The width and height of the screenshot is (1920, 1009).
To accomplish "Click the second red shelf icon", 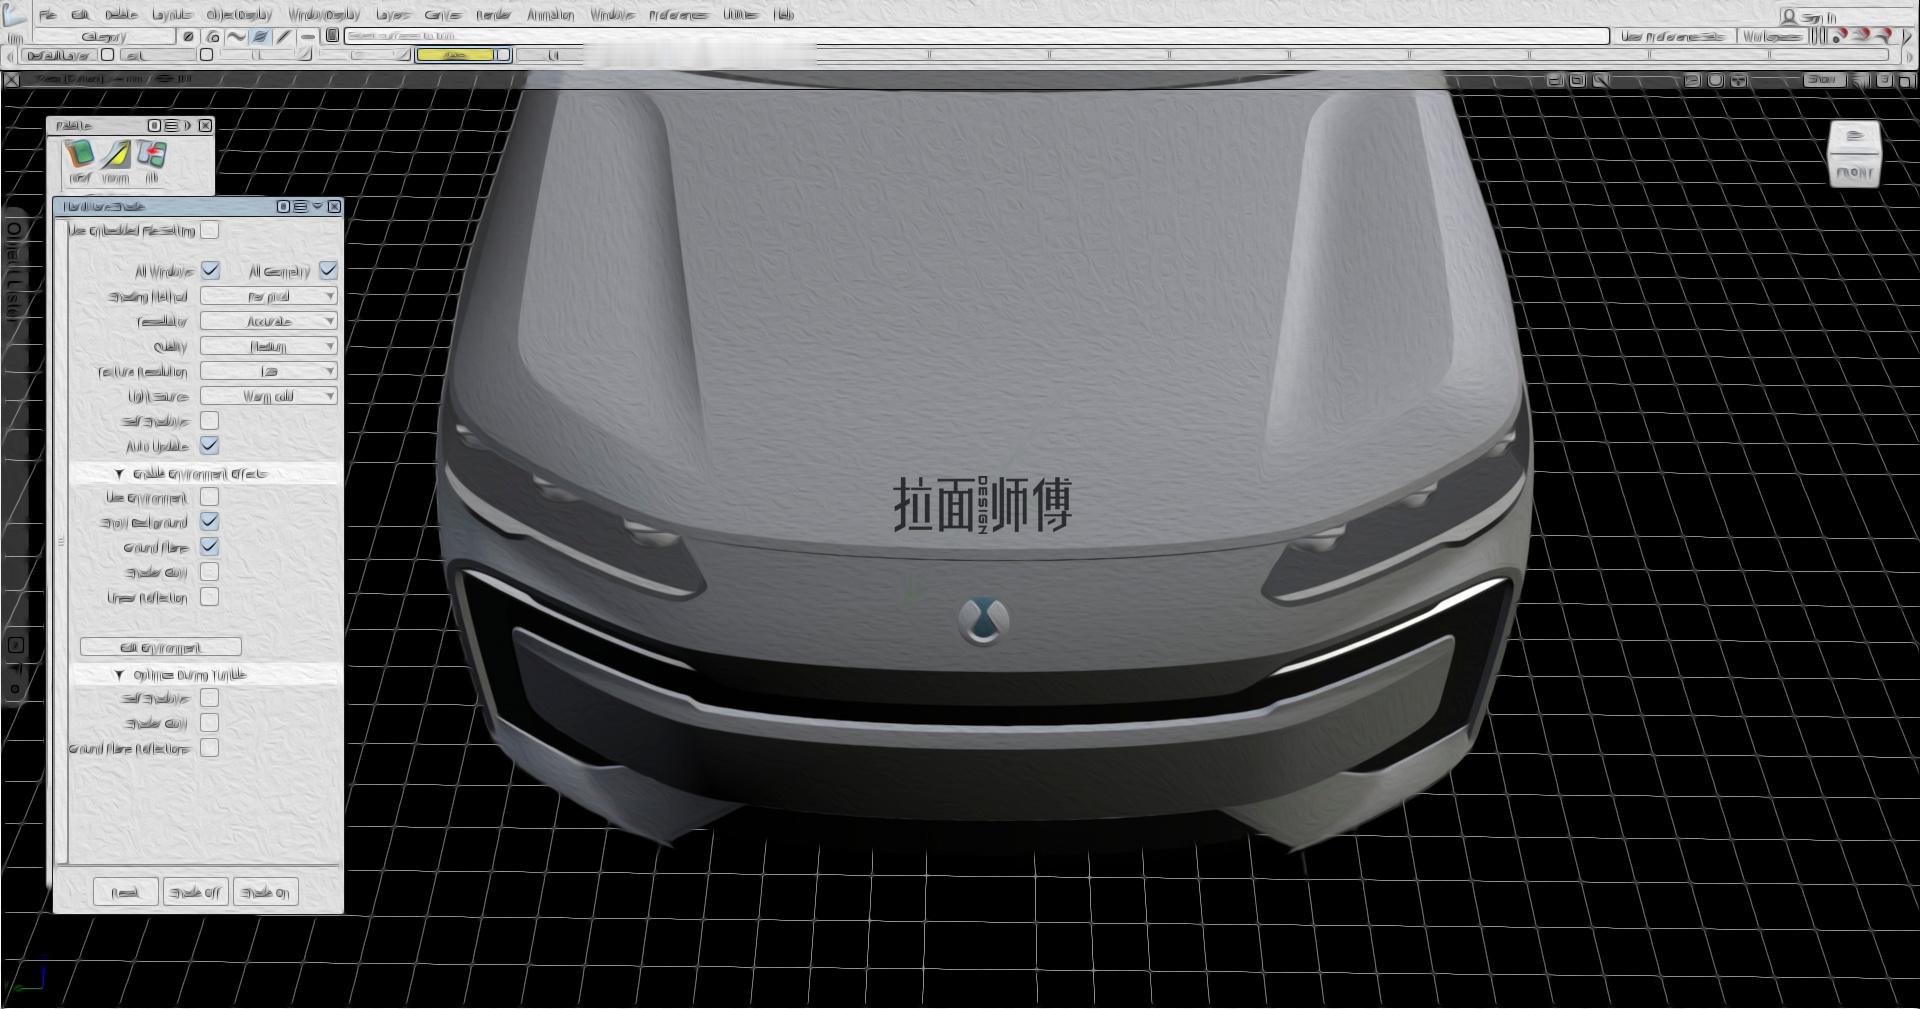I will [1861, 35].
